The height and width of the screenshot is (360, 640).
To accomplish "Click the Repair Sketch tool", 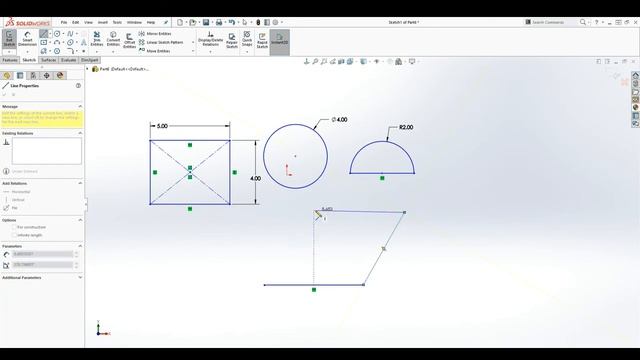I will pos(232,41).
